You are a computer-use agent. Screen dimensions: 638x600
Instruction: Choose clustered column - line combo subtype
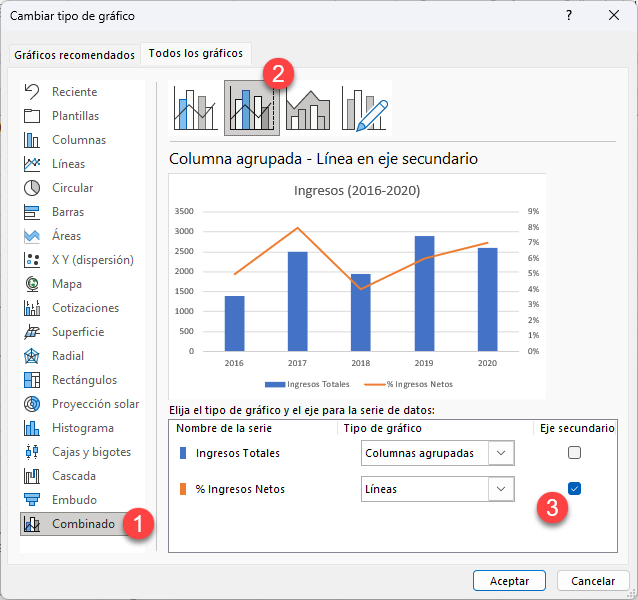tap(195, 108)
